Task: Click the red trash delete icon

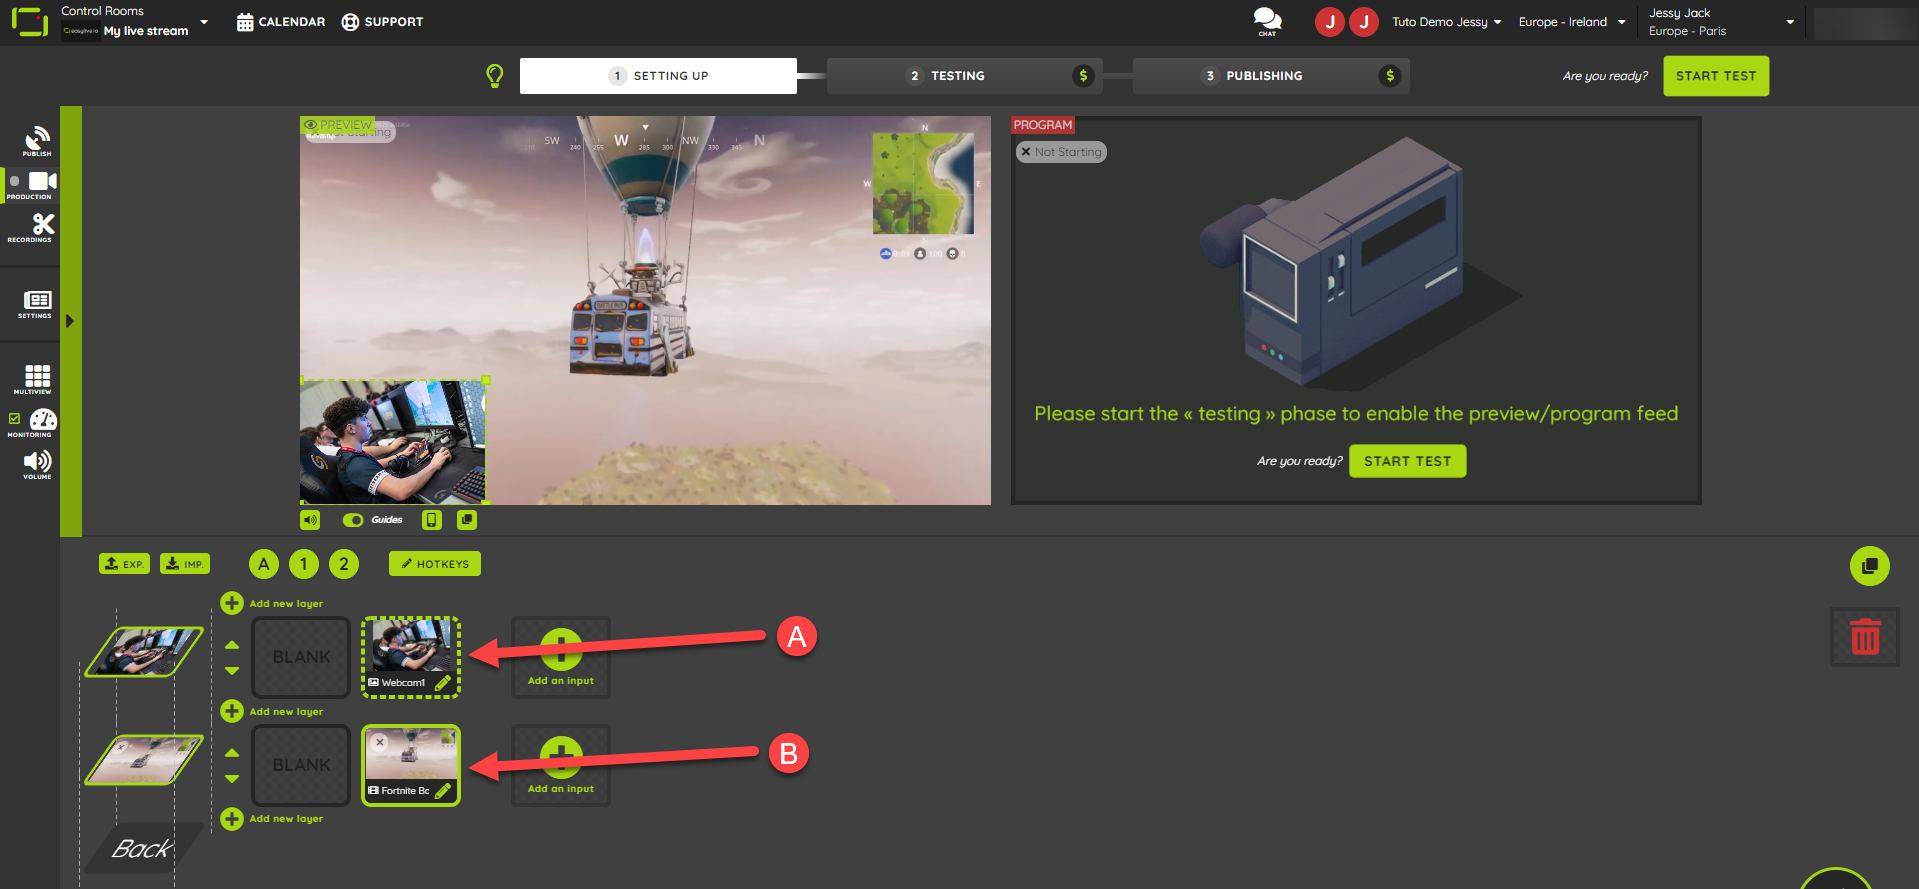Action: click(x=1865, y=637)
